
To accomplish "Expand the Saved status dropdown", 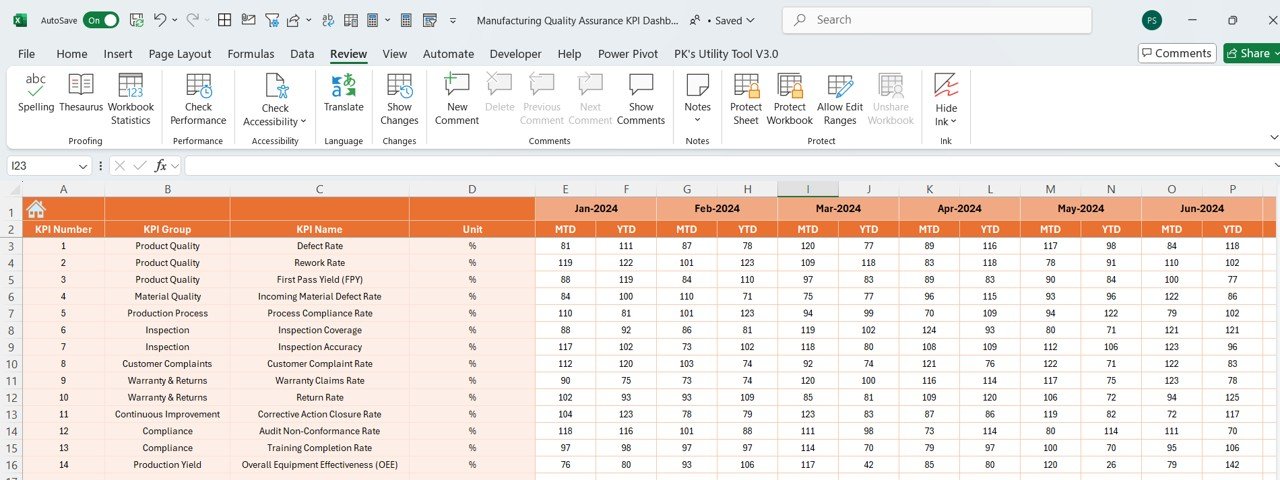I will (751, 20).
